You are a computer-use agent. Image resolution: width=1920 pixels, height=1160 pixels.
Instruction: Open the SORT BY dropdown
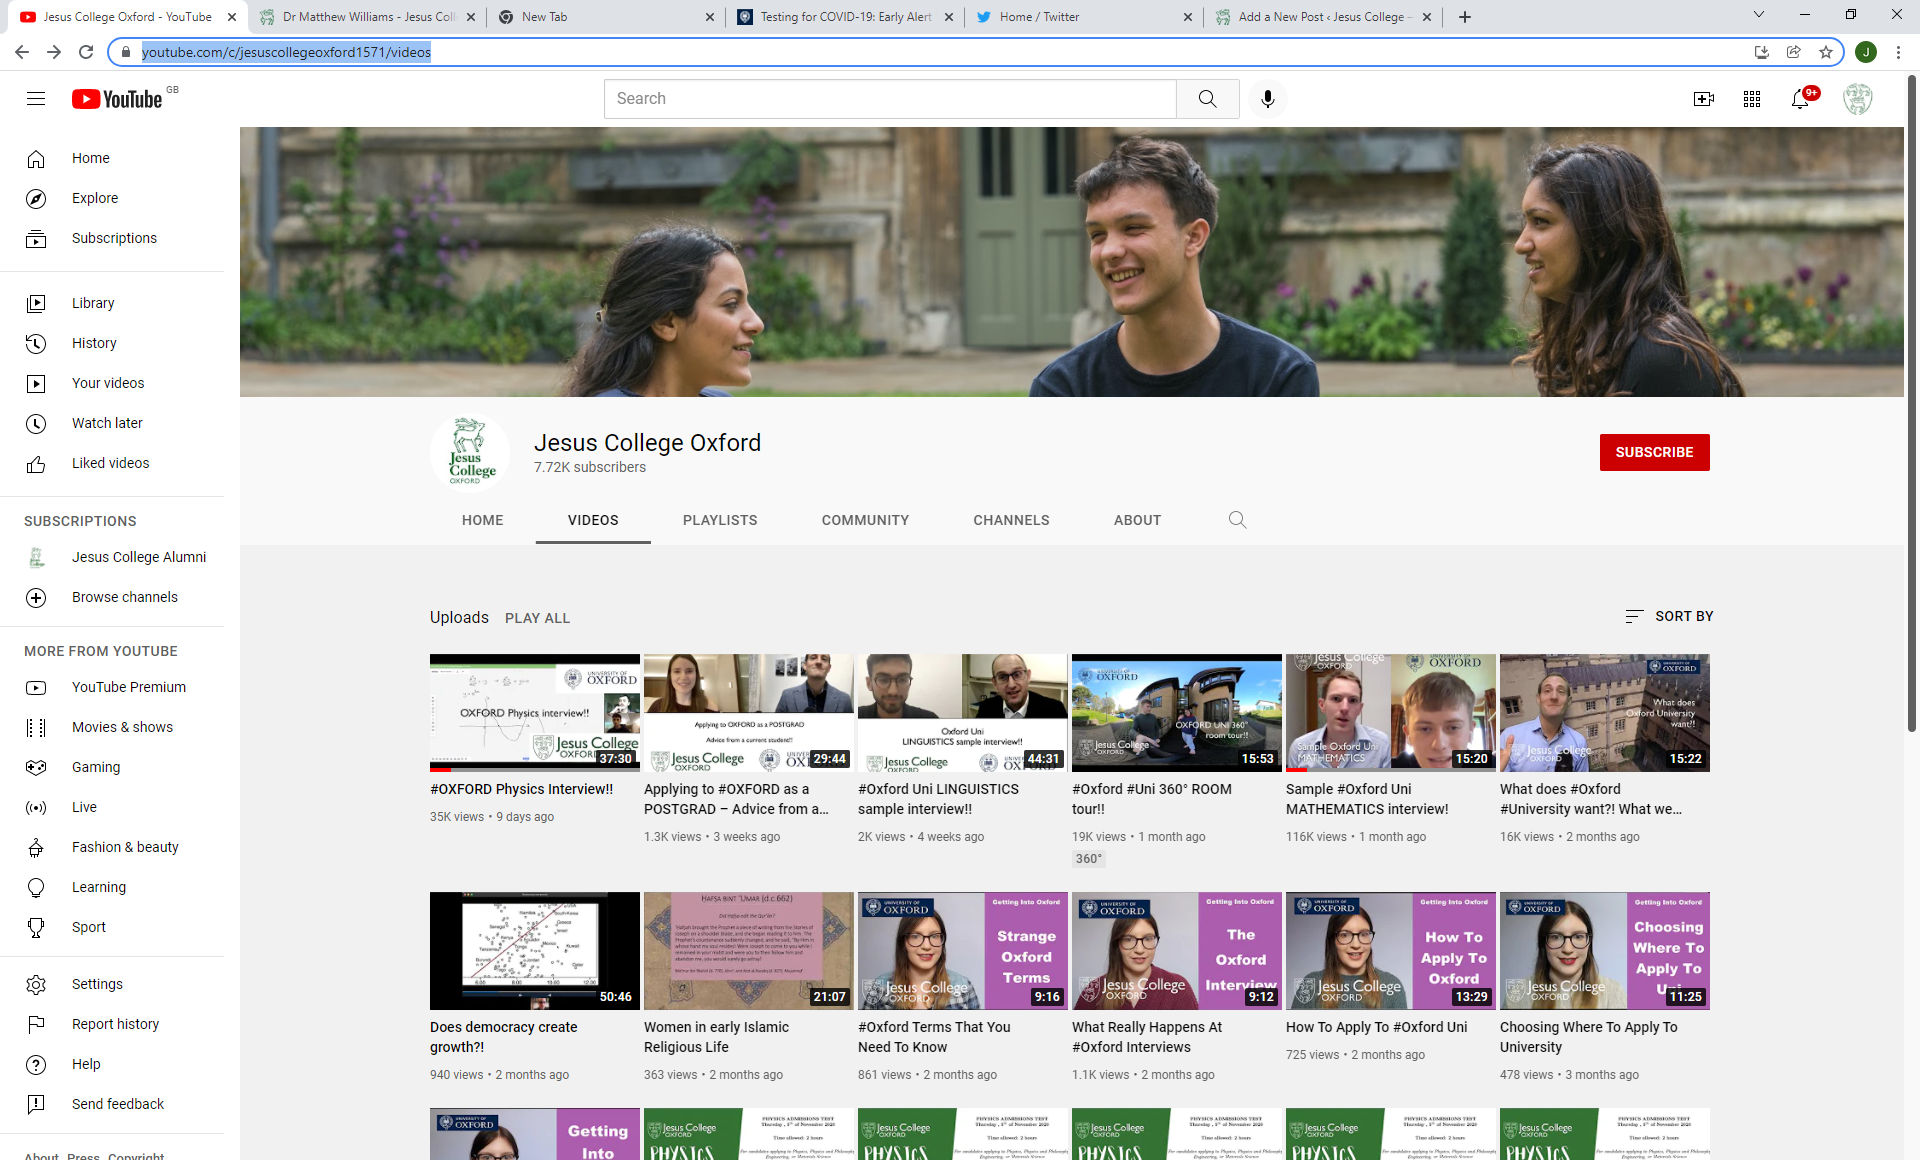[x=1669, y=616]
